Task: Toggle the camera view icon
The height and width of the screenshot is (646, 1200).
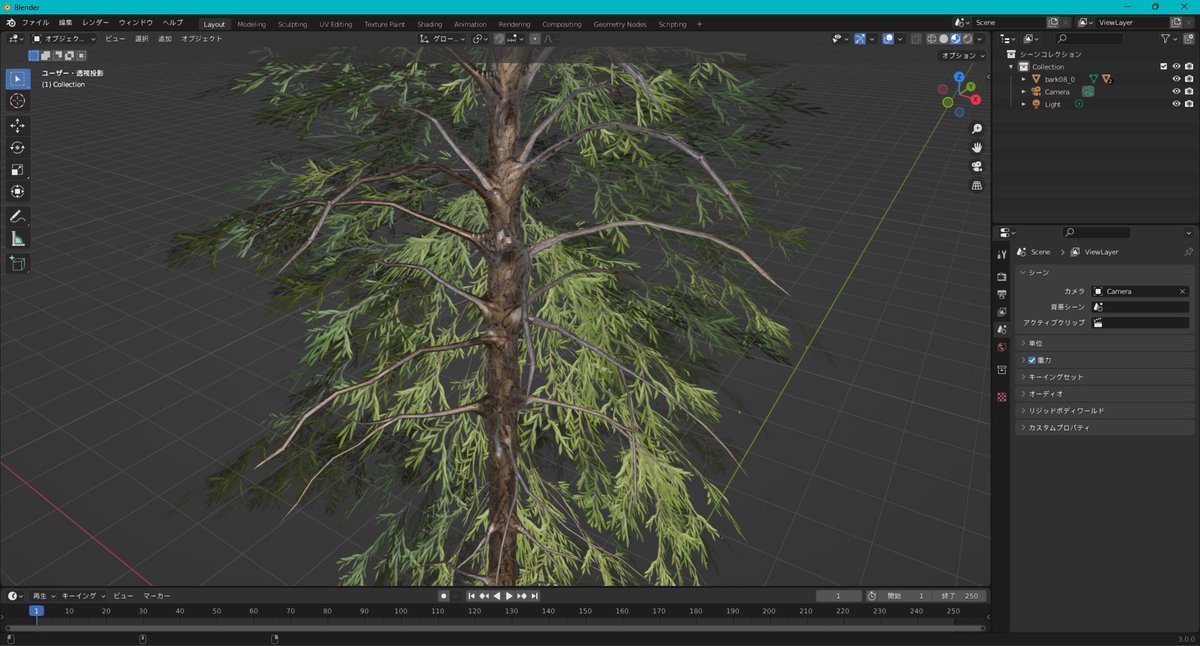Action: tap(977, 166)
